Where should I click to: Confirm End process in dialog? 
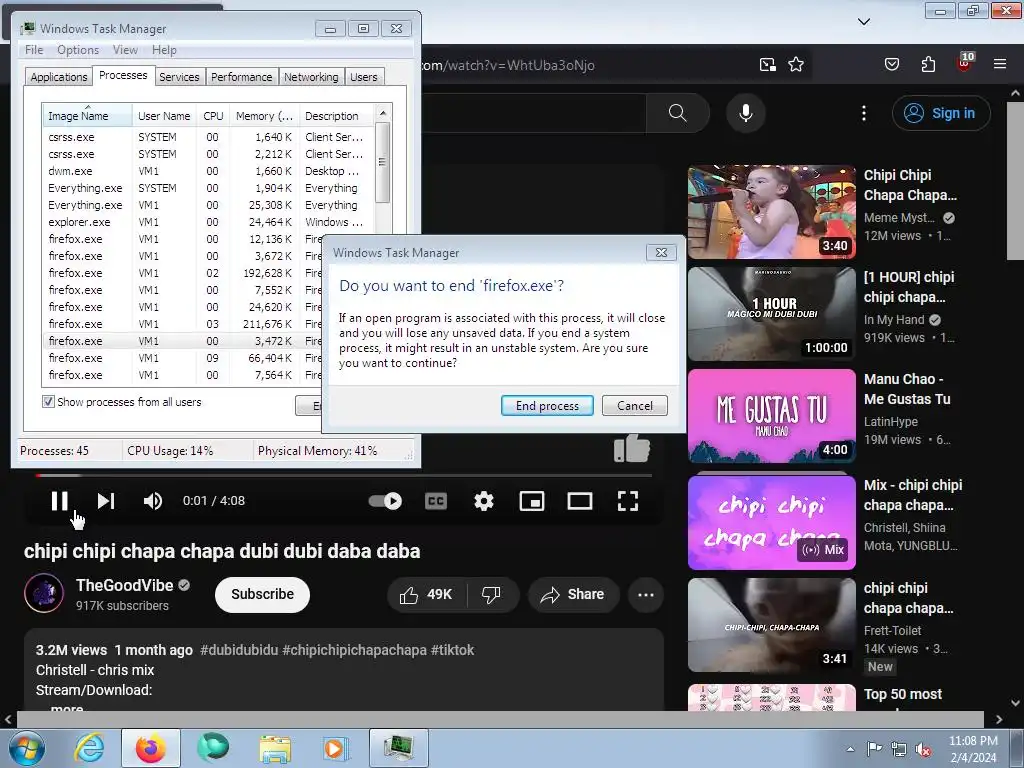click(x=547, y=406)
